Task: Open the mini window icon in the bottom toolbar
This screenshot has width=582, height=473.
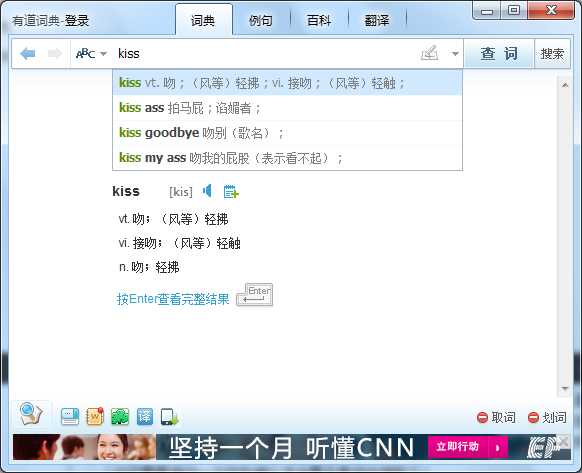Action: point(70,417)
